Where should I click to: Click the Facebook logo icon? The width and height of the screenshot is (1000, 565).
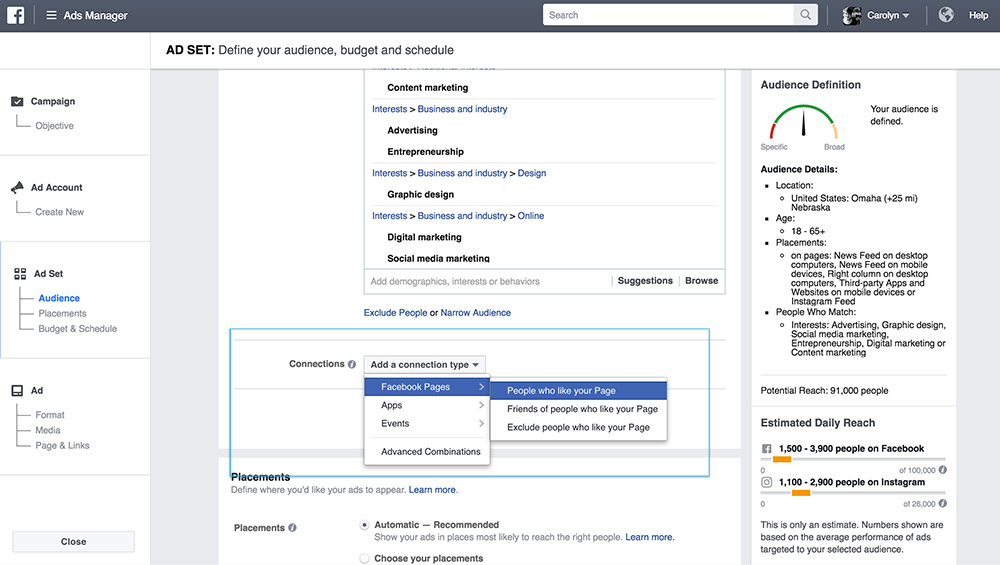point(15,15)
